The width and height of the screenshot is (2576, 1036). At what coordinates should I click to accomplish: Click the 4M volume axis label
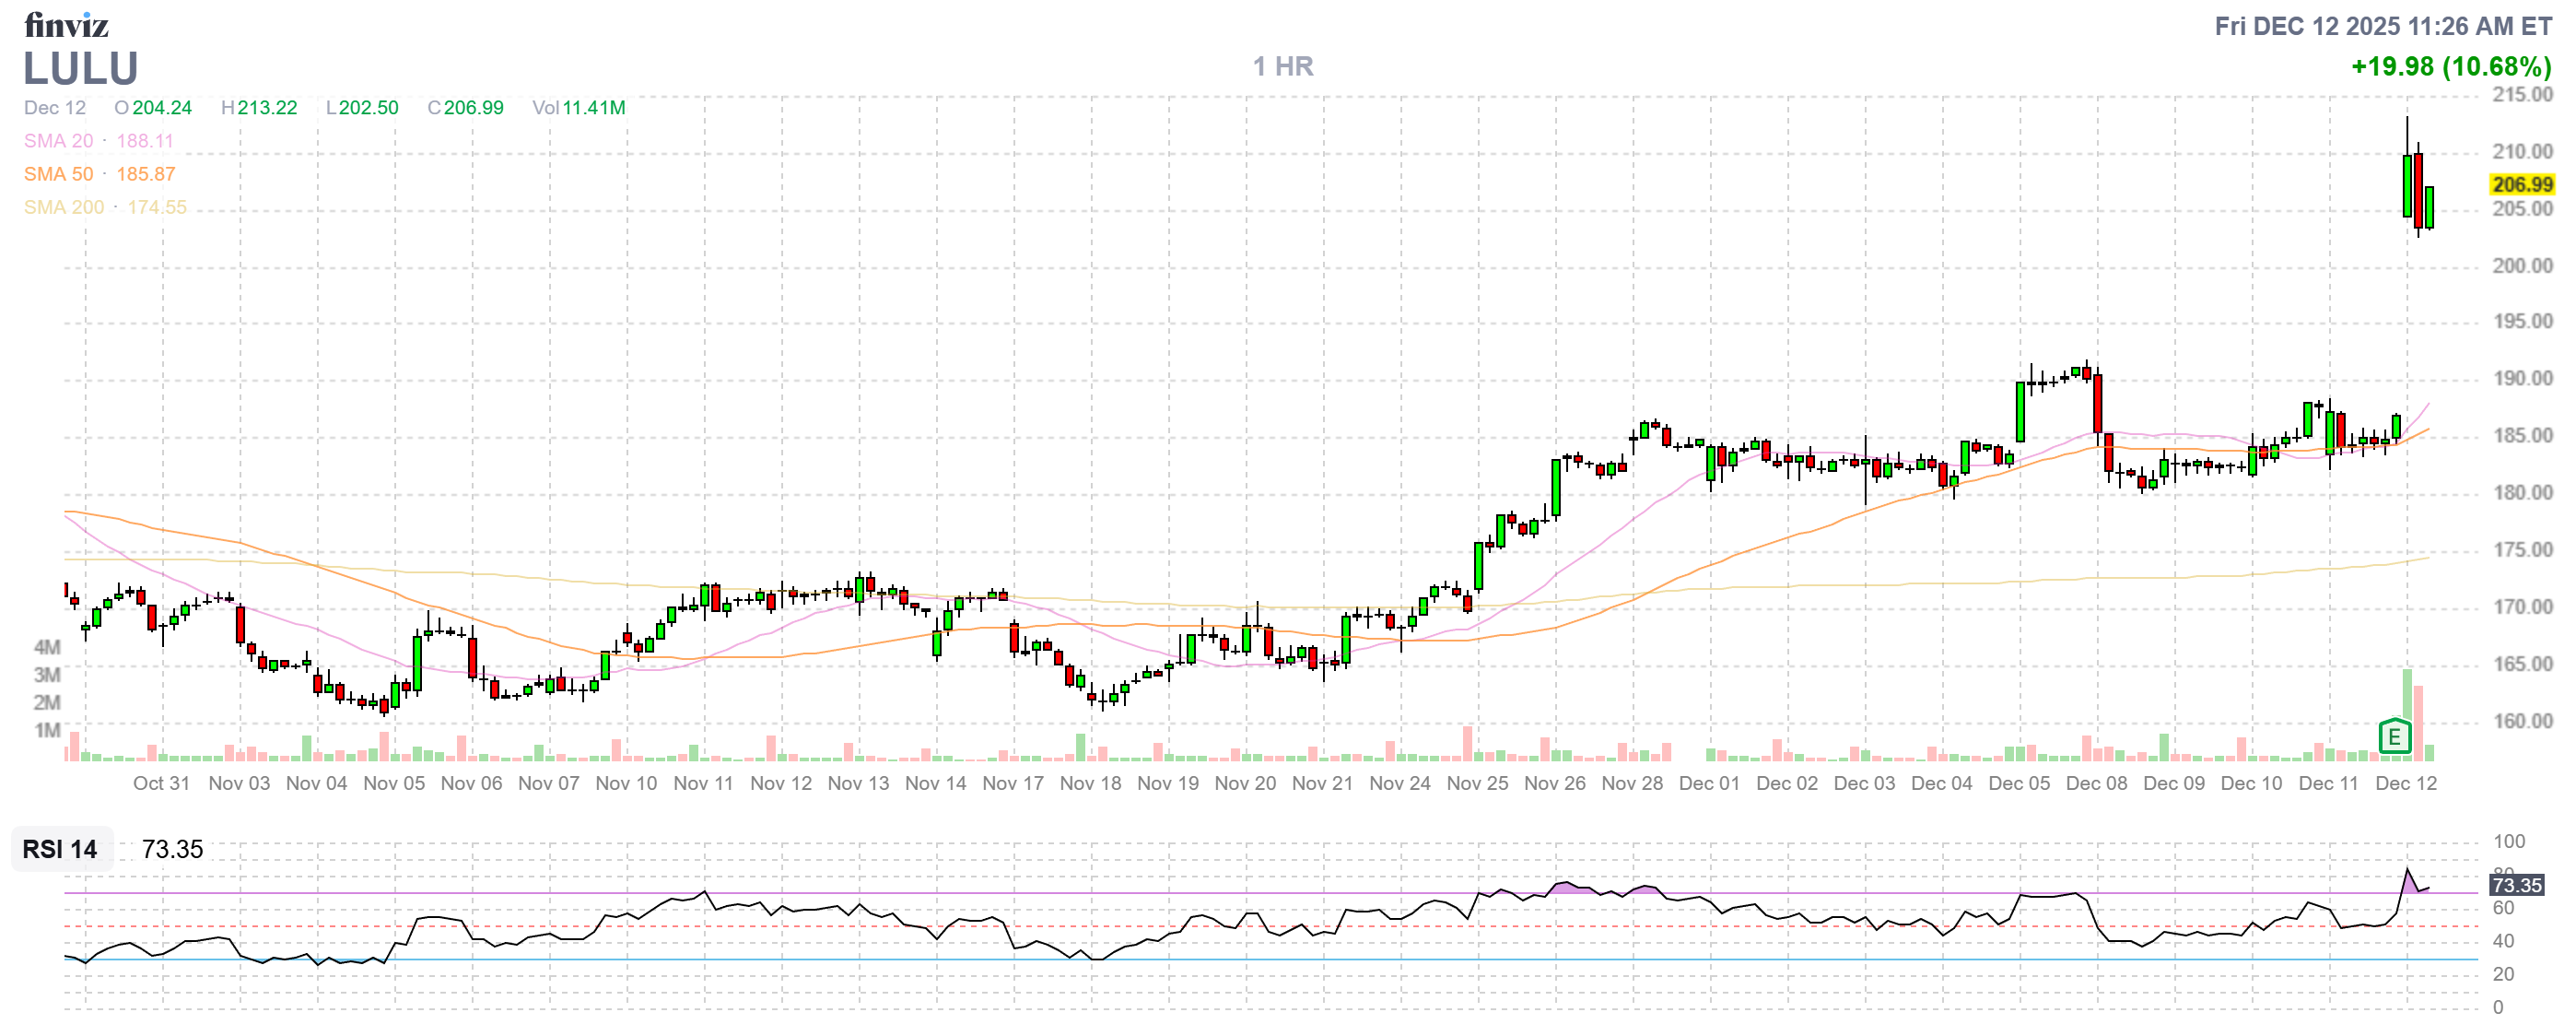(47, 647)
